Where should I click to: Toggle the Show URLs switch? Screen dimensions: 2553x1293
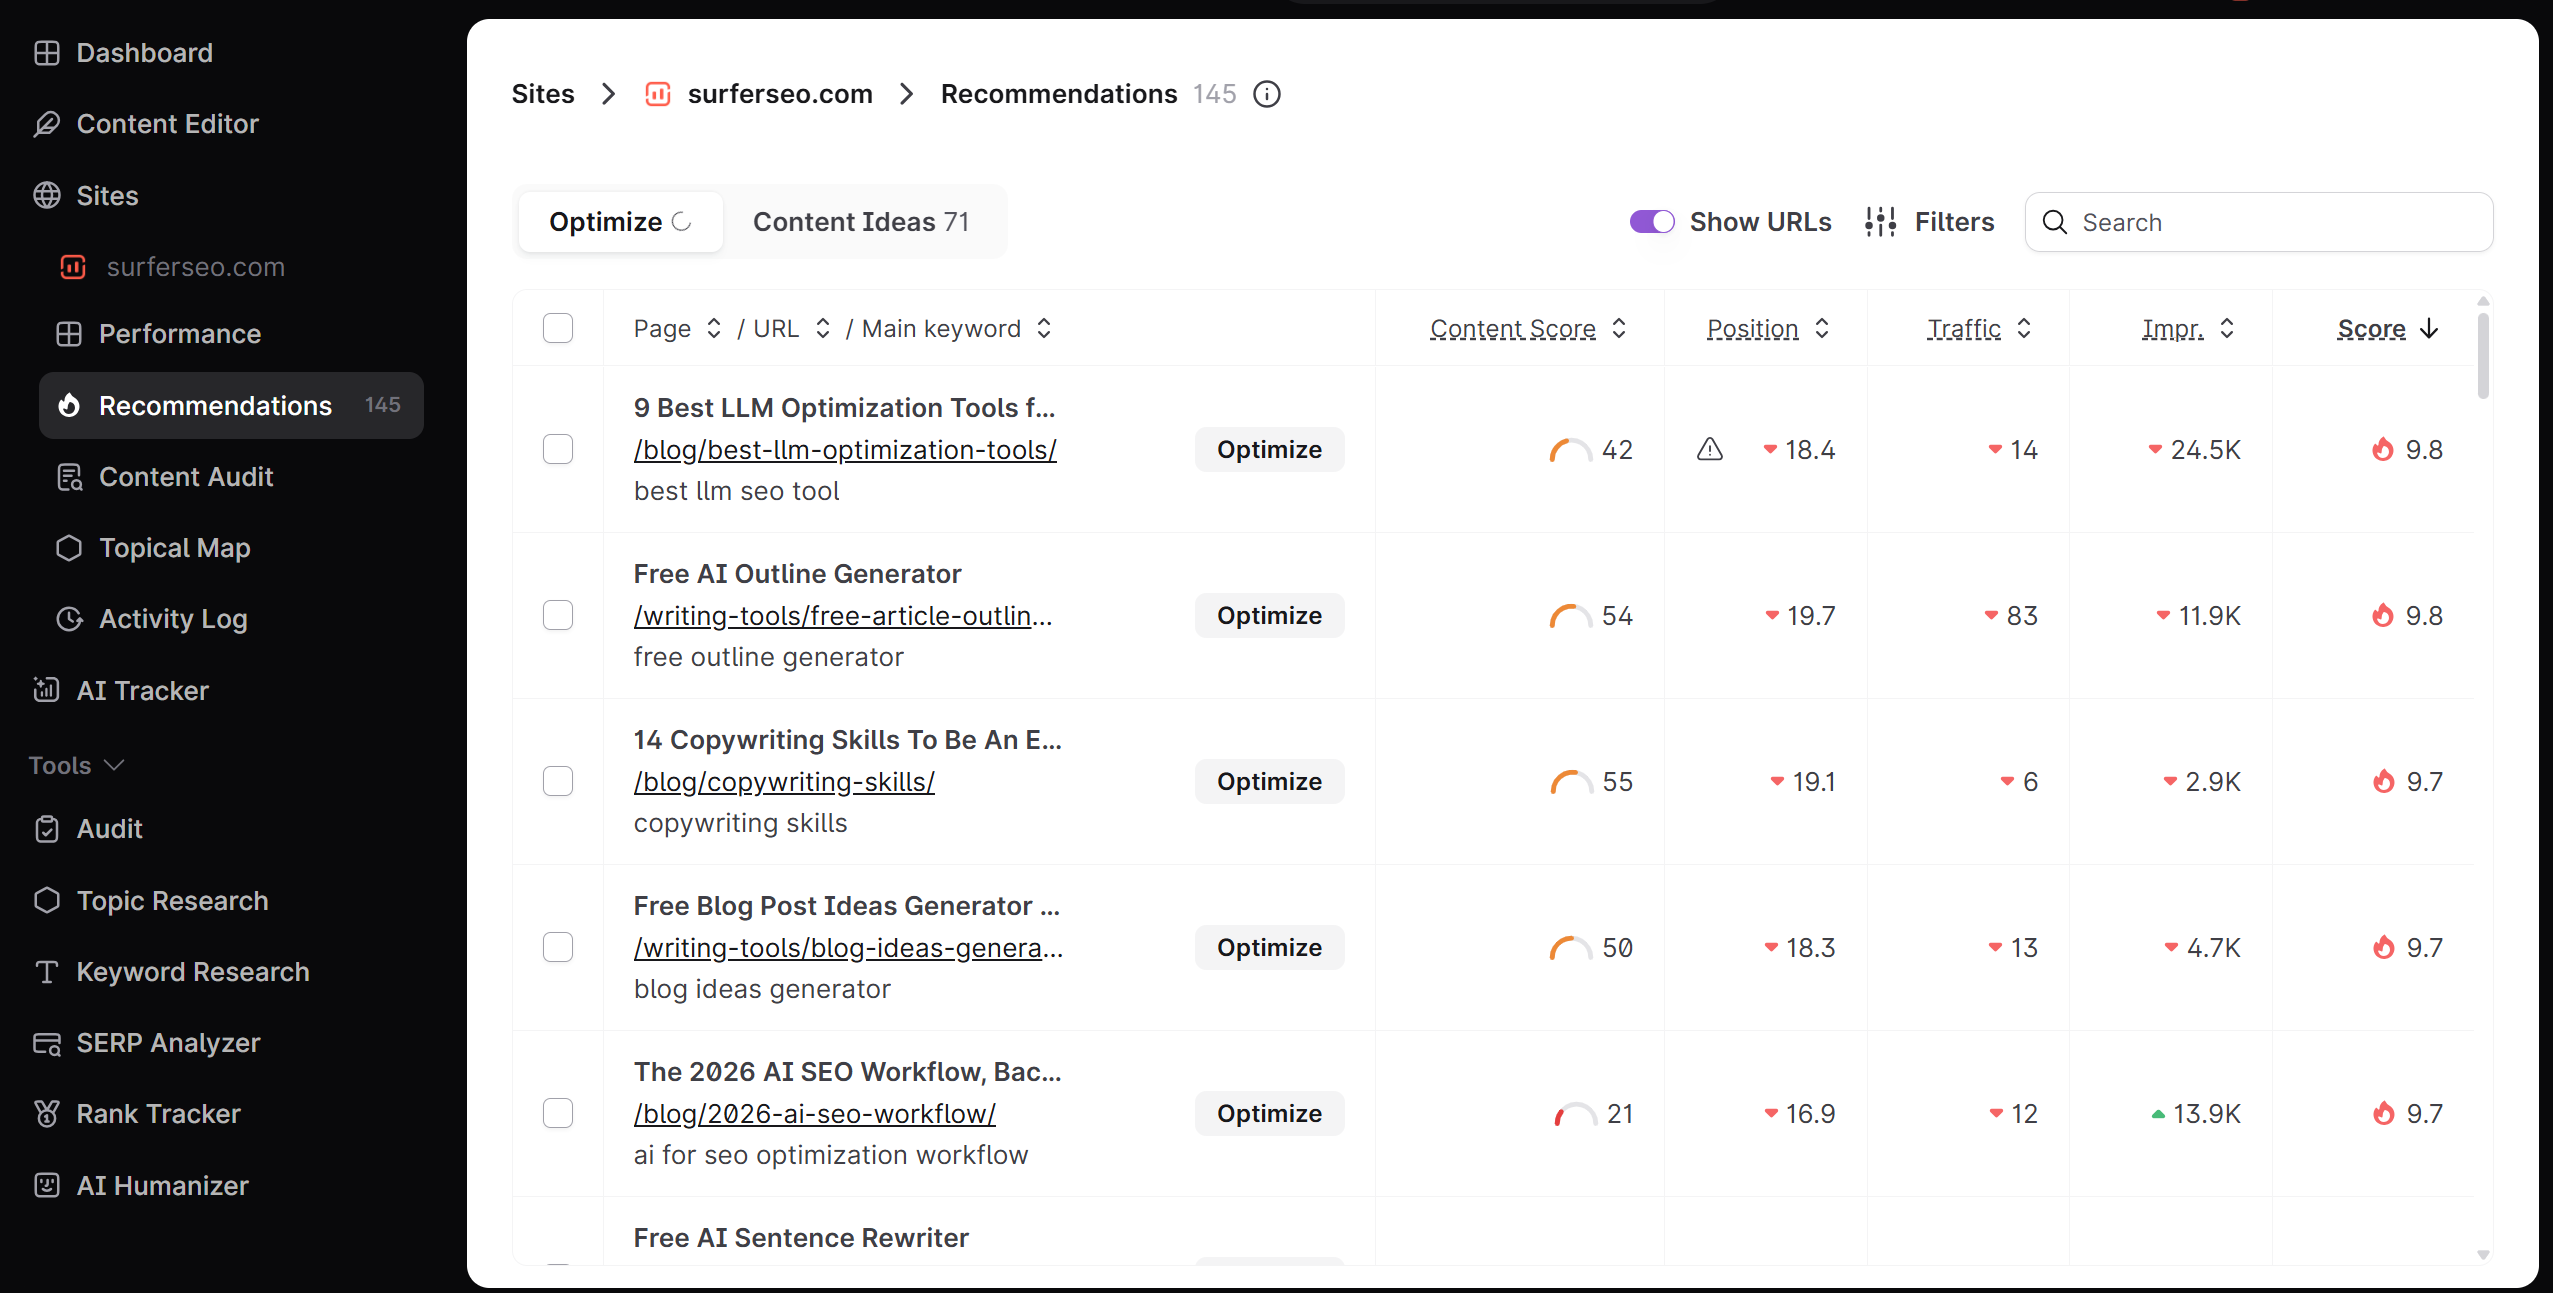(x=1652, y=222)
